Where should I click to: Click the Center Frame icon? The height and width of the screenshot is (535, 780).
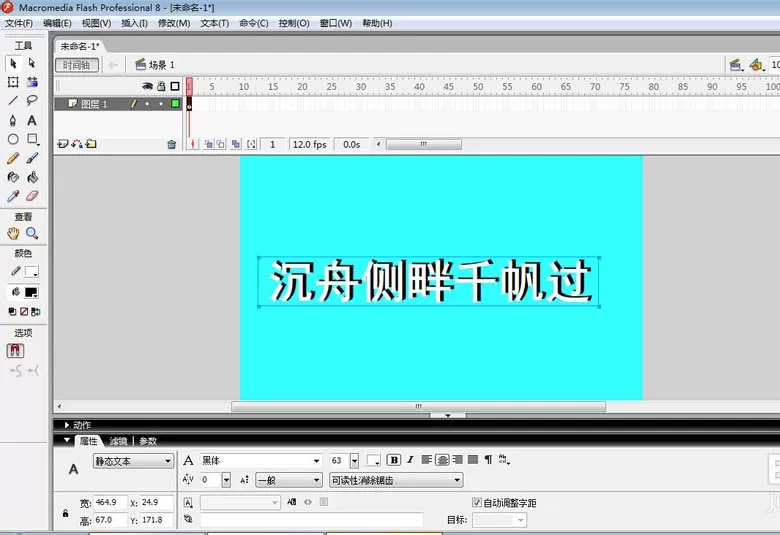193,144
